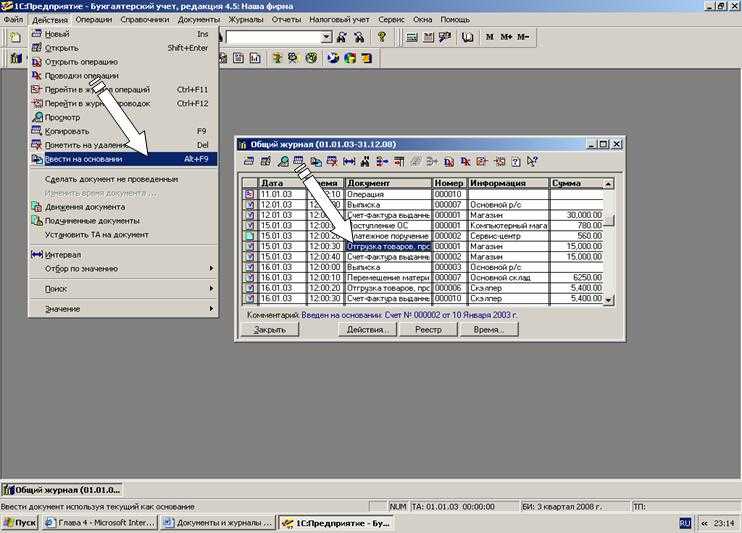
Task: Click journal scrollbar up arrow
Action: 609,183
